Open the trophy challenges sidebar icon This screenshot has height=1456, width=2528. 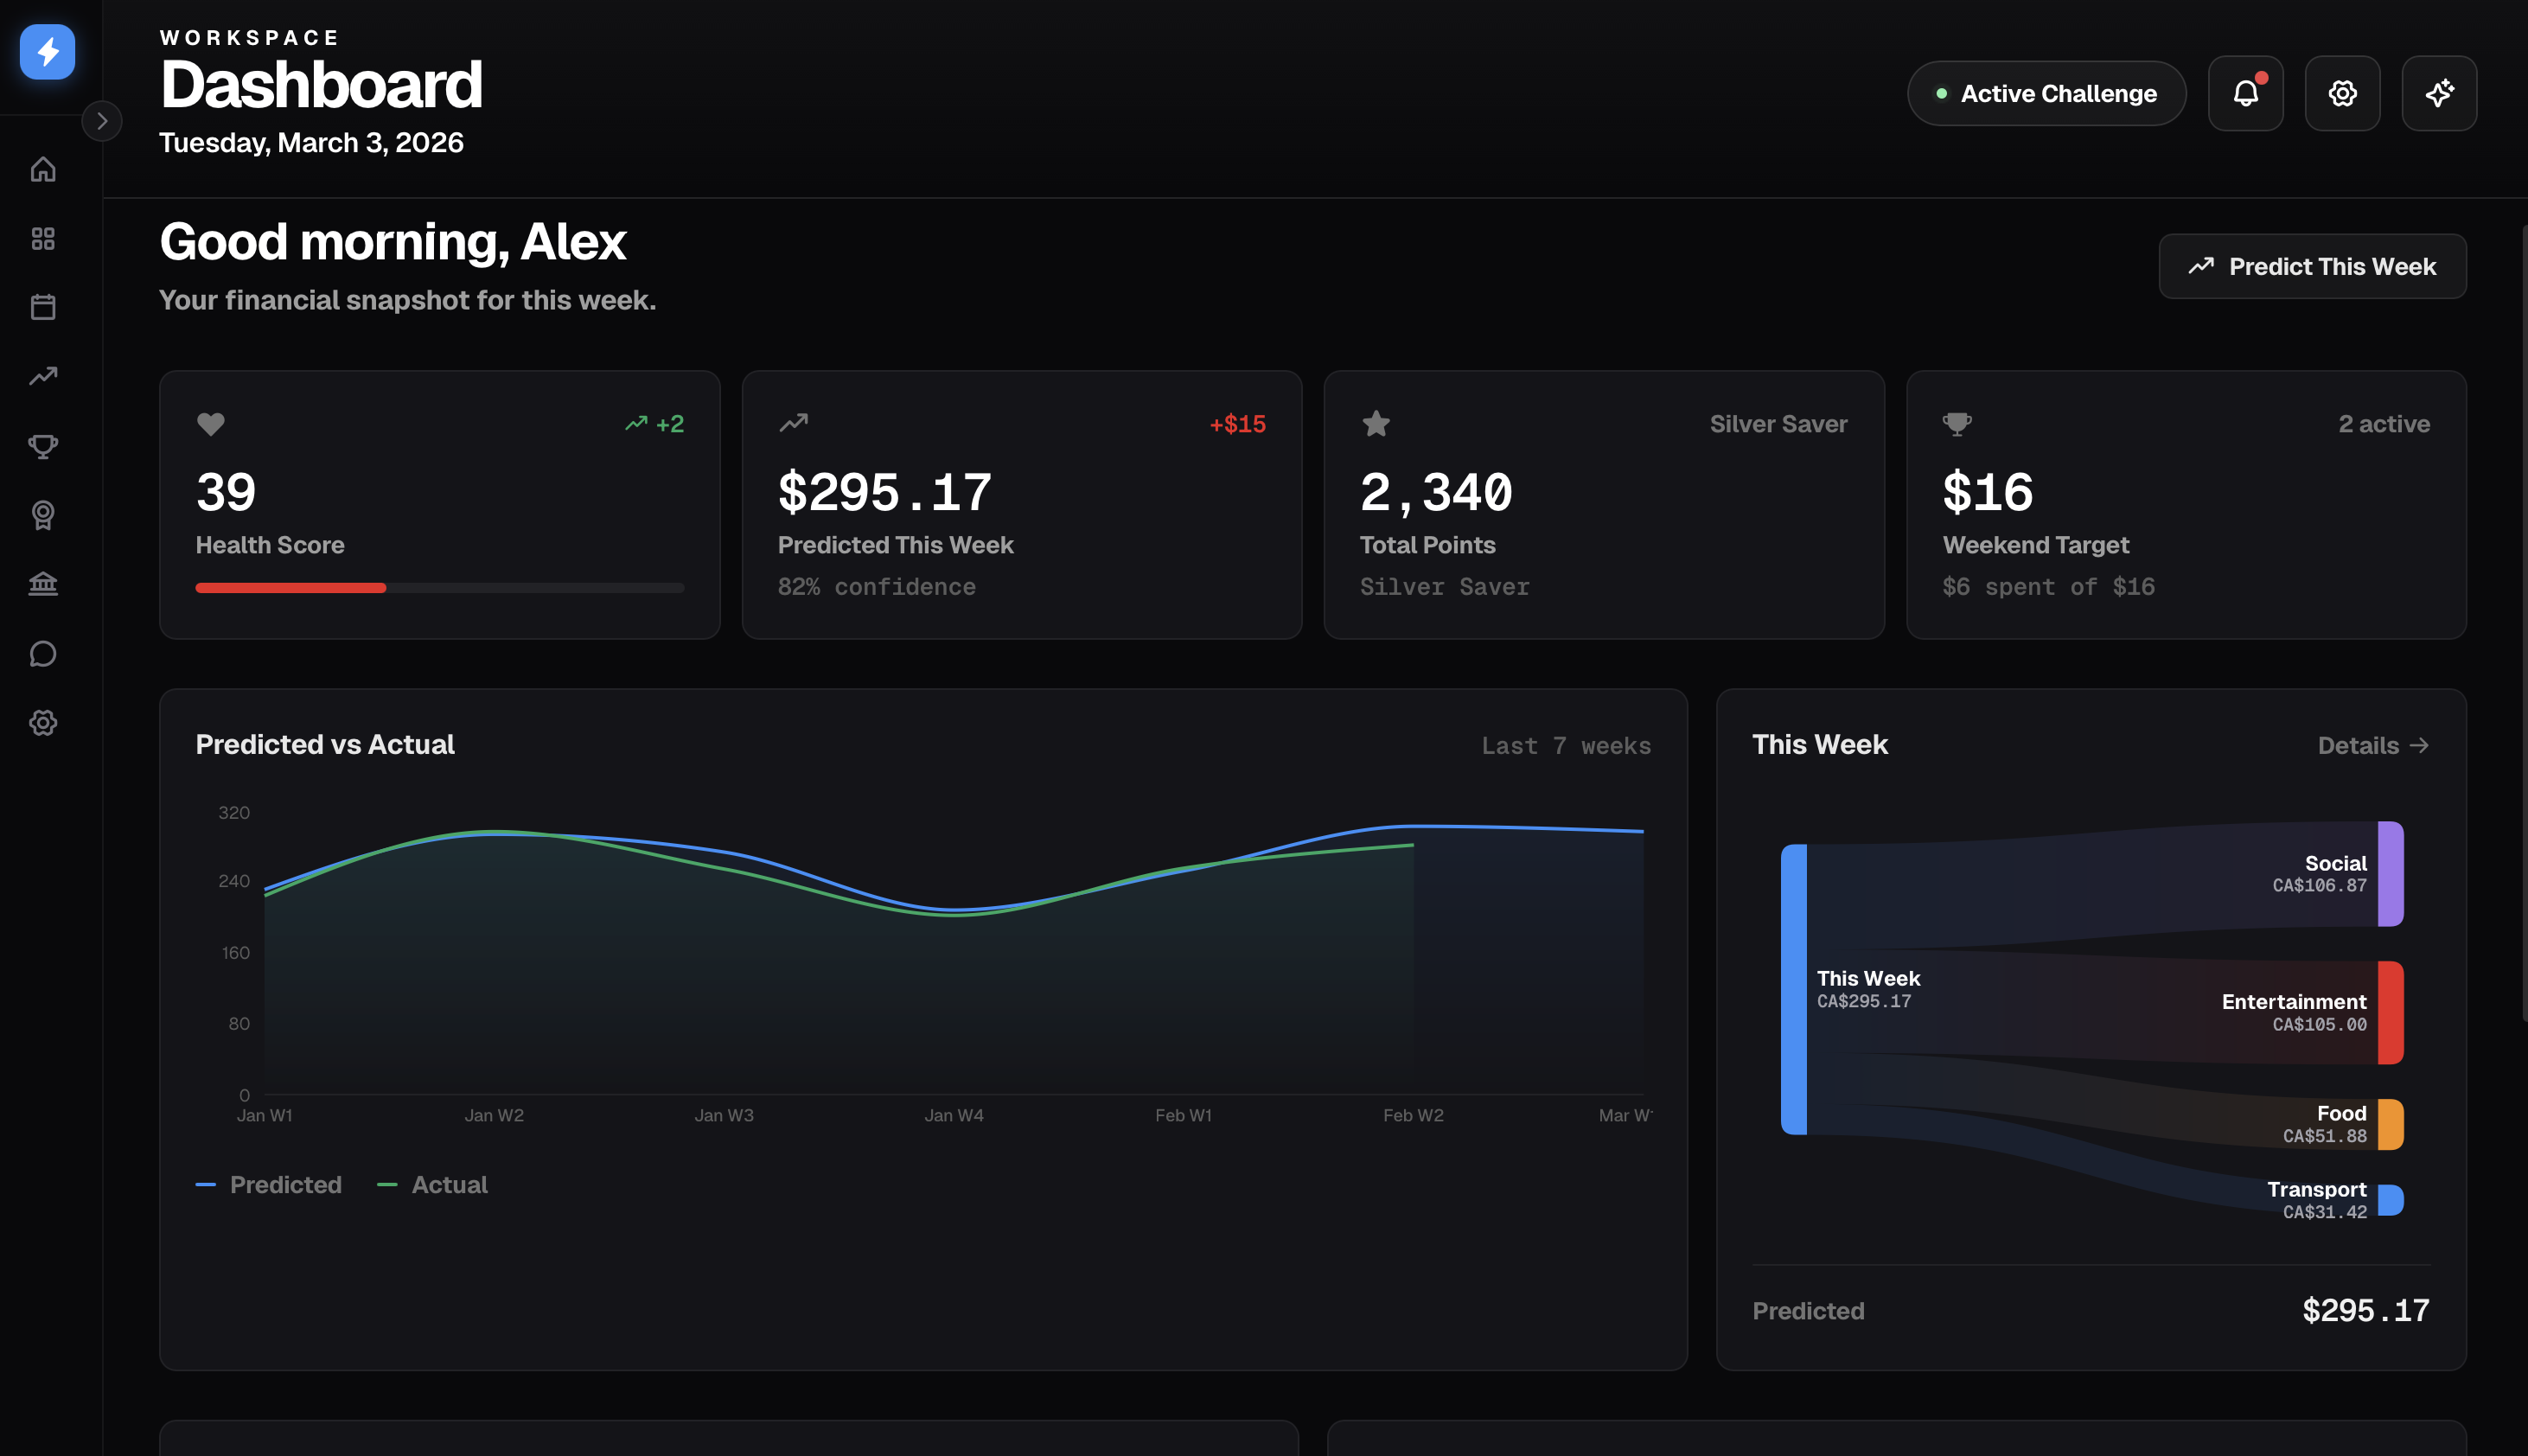pyautogui.click(x=43, y=445)
